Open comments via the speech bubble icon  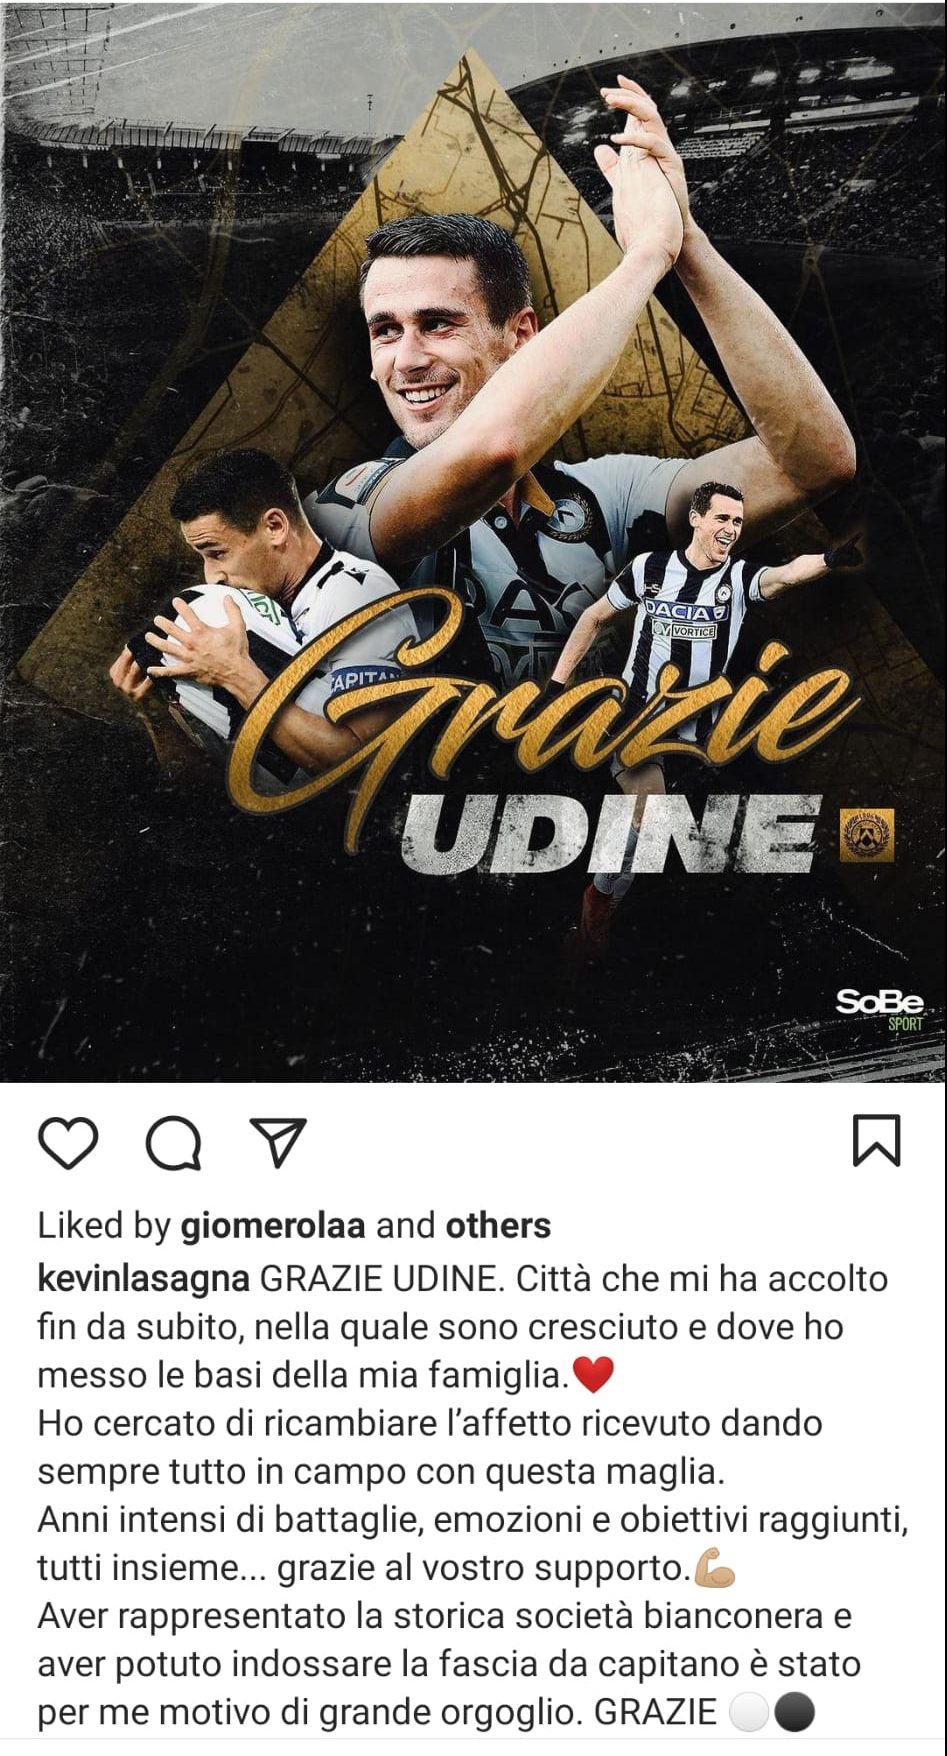[x=174, y=1143]
